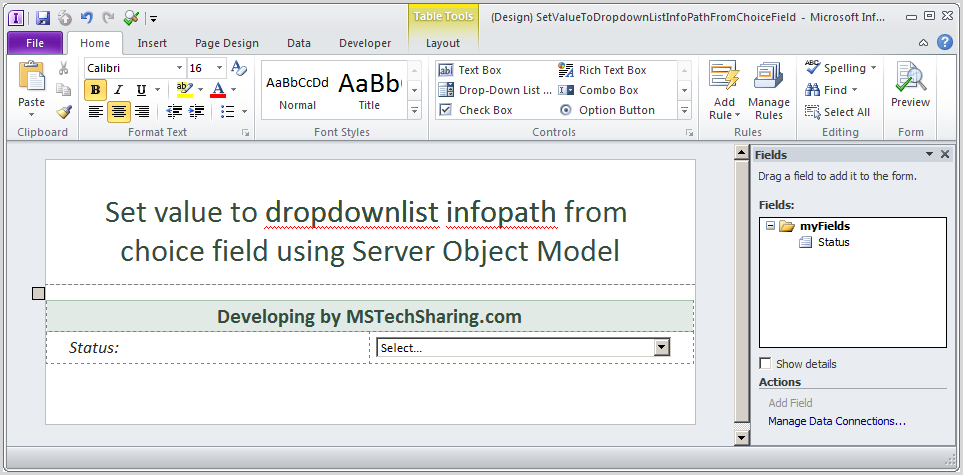Screen dimensions: 963x475
Task: Toggle center alignment
Action: point(119,112)
